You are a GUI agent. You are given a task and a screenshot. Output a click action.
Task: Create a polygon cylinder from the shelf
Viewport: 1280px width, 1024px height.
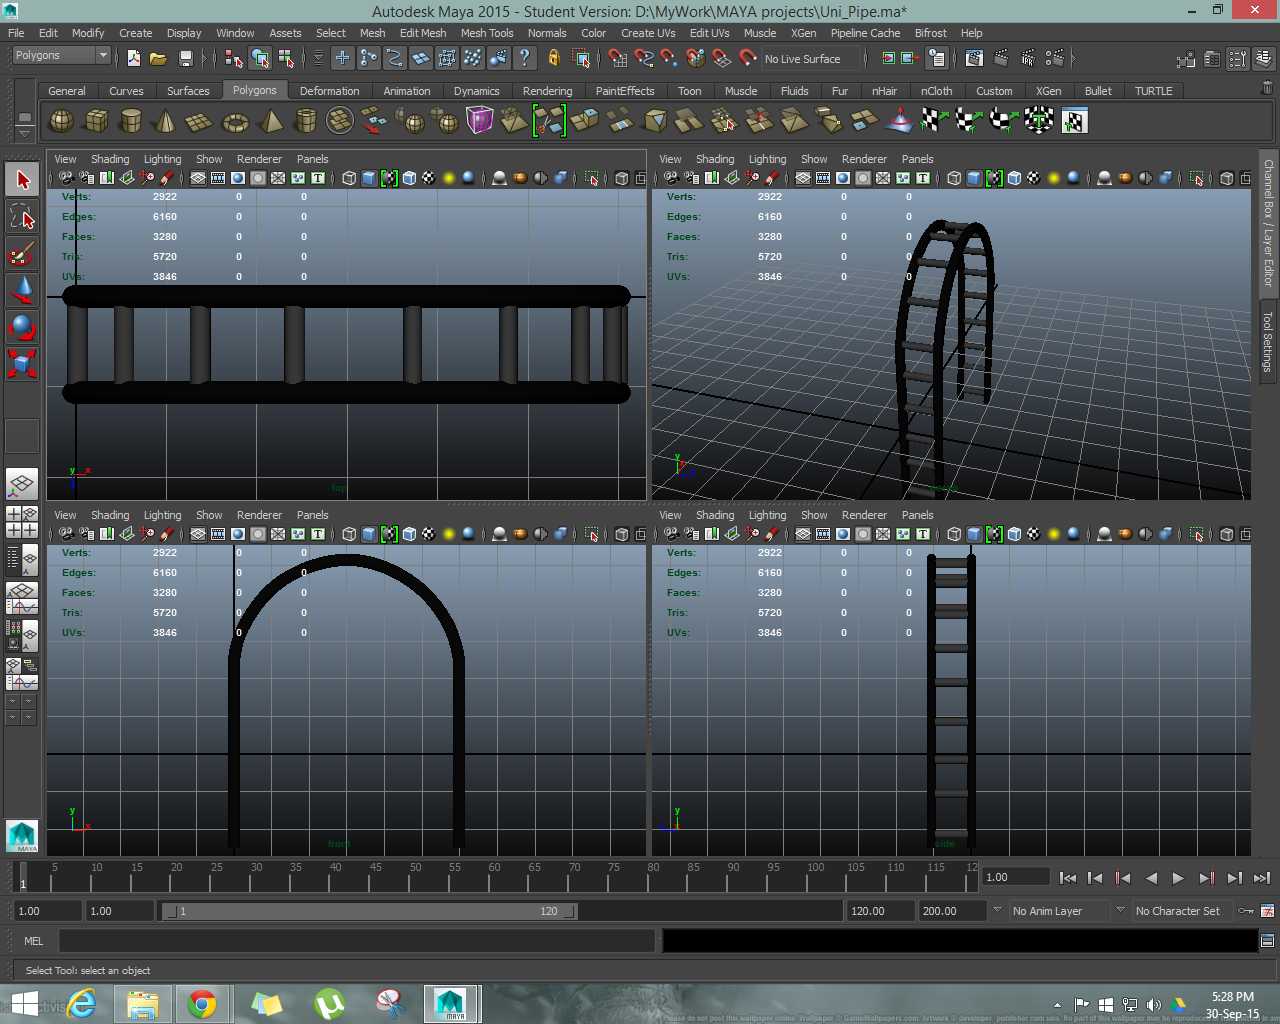tap(131, 121)
